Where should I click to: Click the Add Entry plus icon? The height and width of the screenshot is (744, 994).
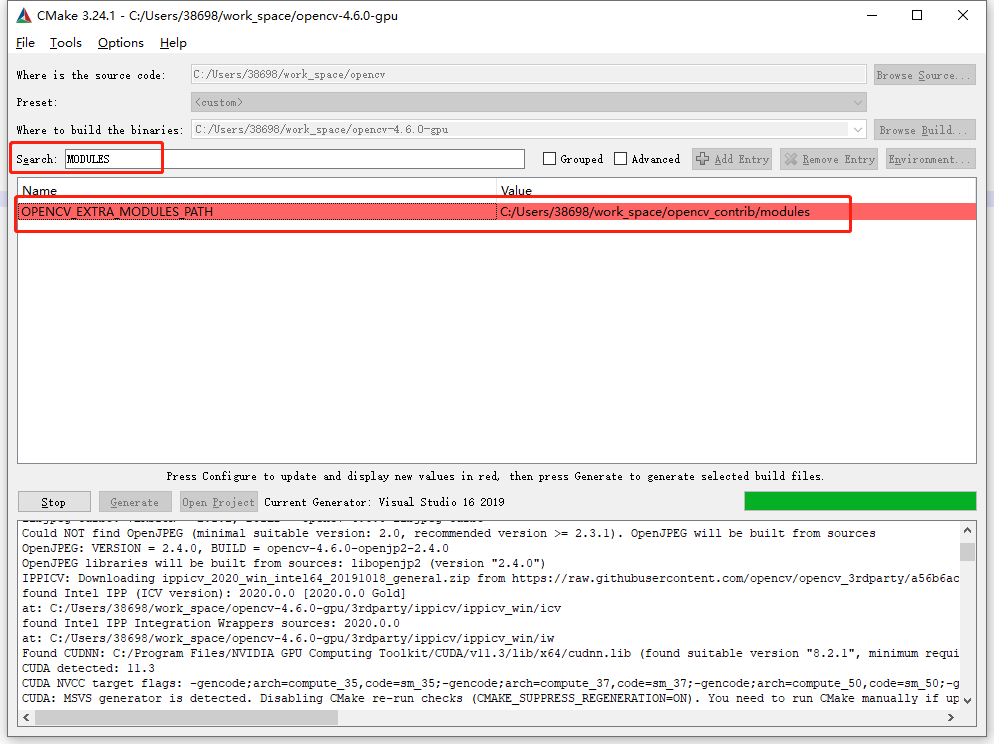tap(703, 159)
